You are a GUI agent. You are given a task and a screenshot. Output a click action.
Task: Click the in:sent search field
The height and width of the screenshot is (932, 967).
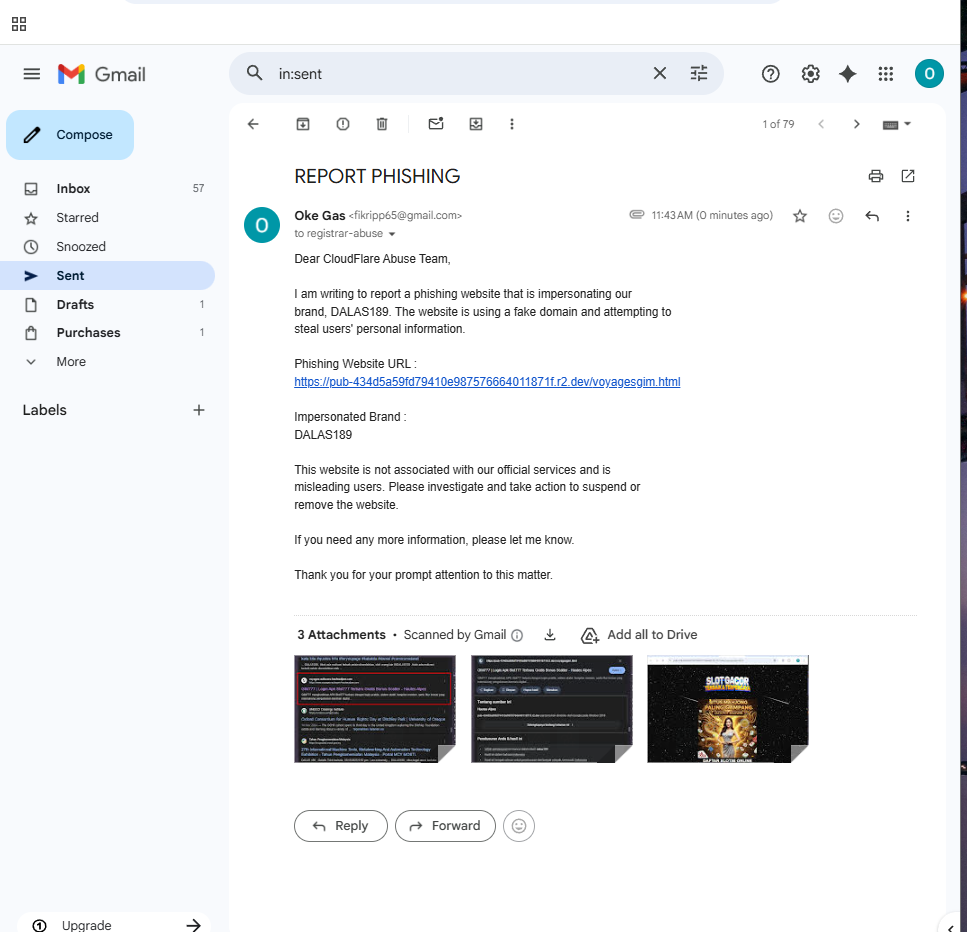pyautogui.click(x=459, y=74)
